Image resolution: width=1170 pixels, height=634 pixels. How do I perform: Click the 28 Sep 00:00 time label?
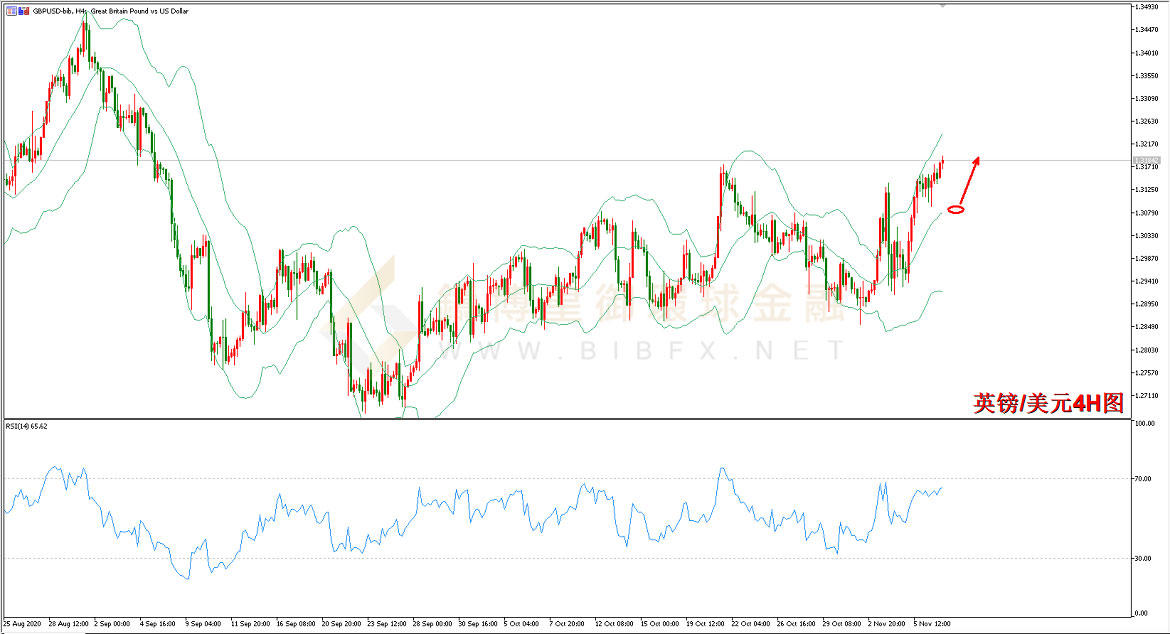pos(430,622)
